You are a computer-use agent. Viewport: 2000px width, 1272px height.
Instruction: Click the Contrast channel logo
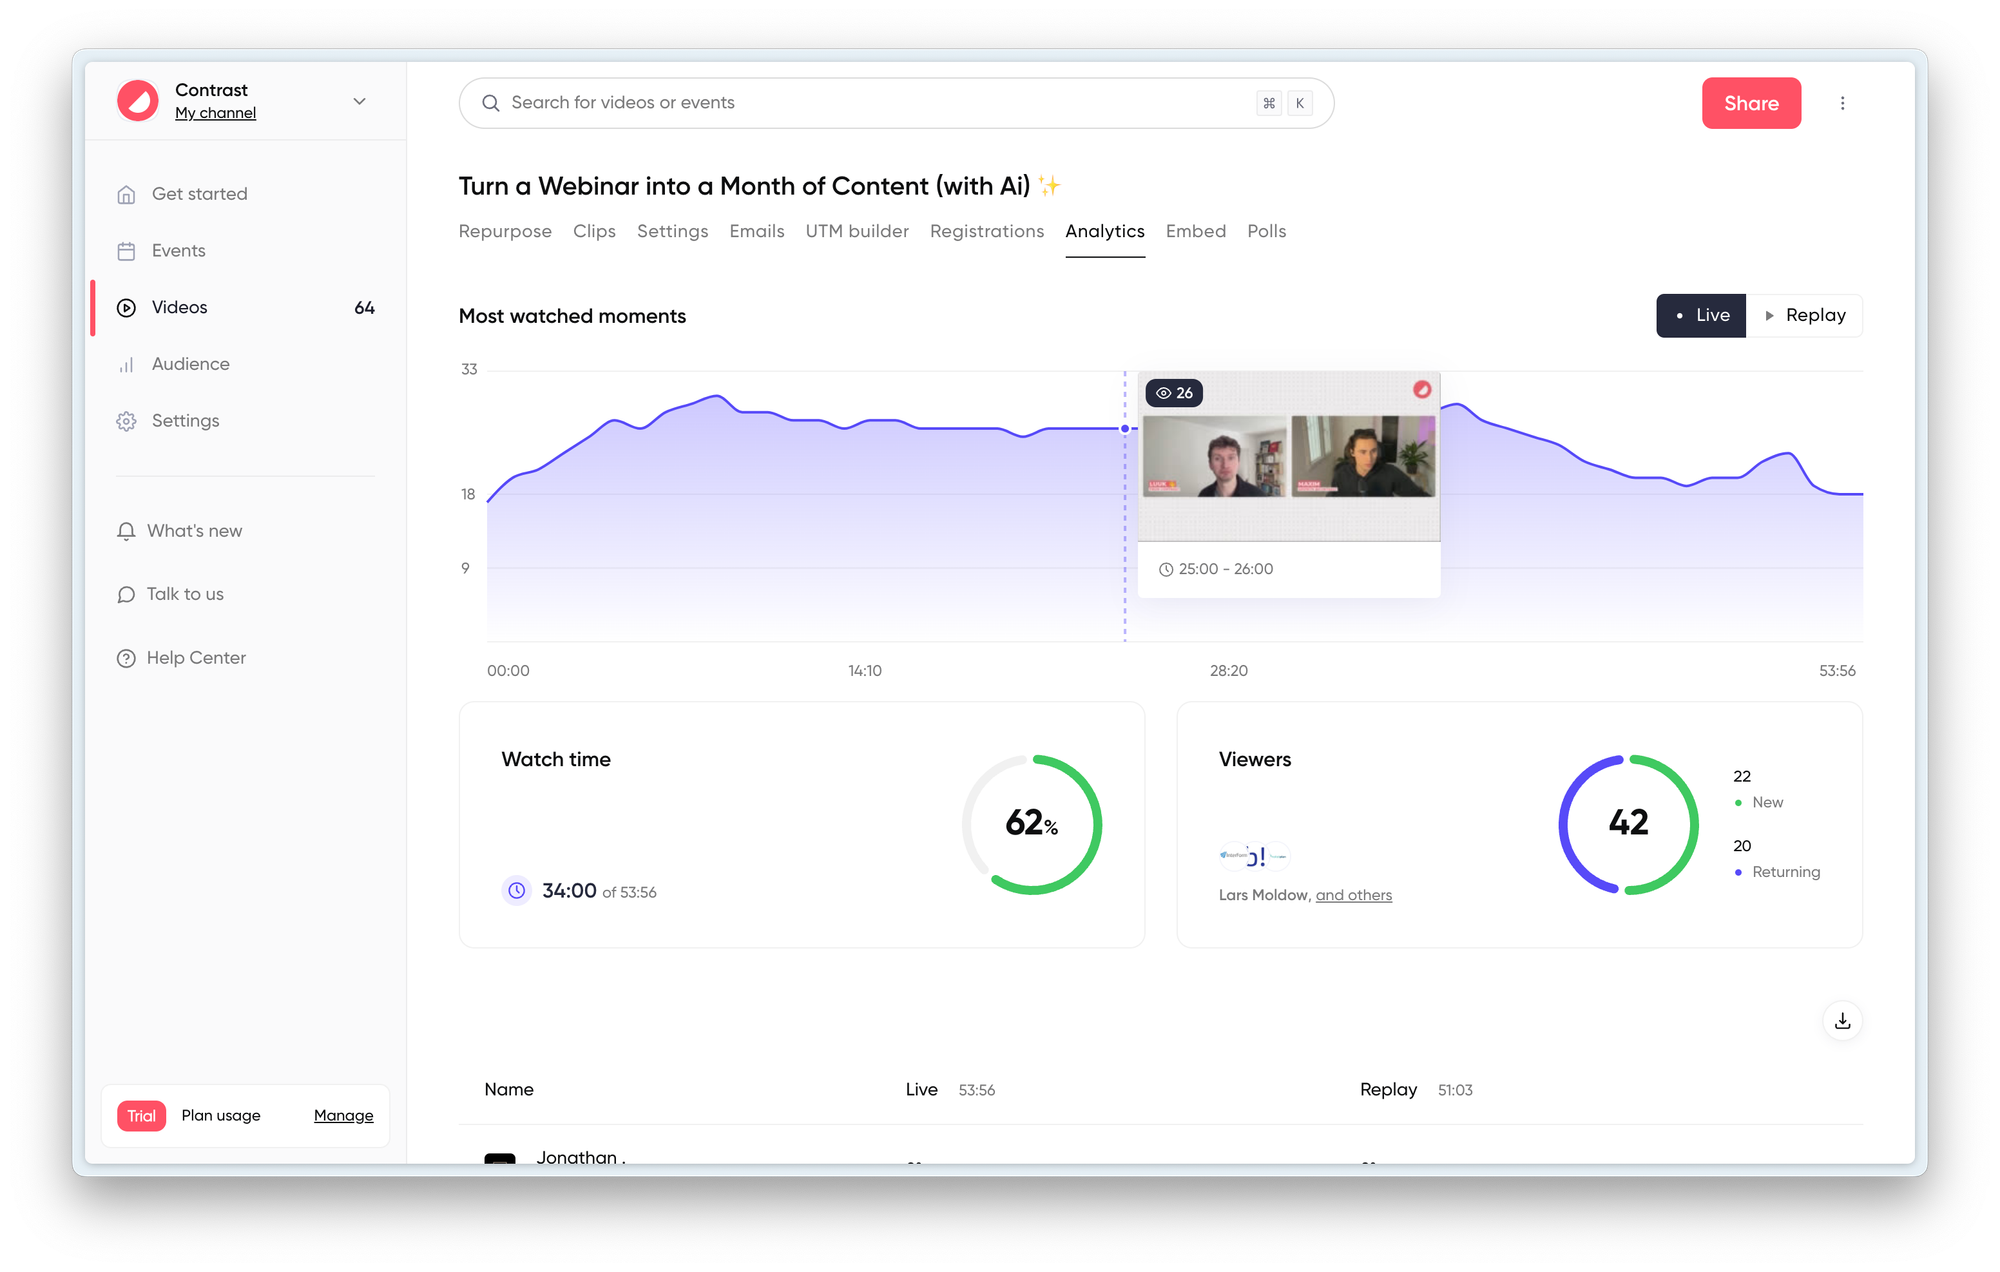(138, 100)
